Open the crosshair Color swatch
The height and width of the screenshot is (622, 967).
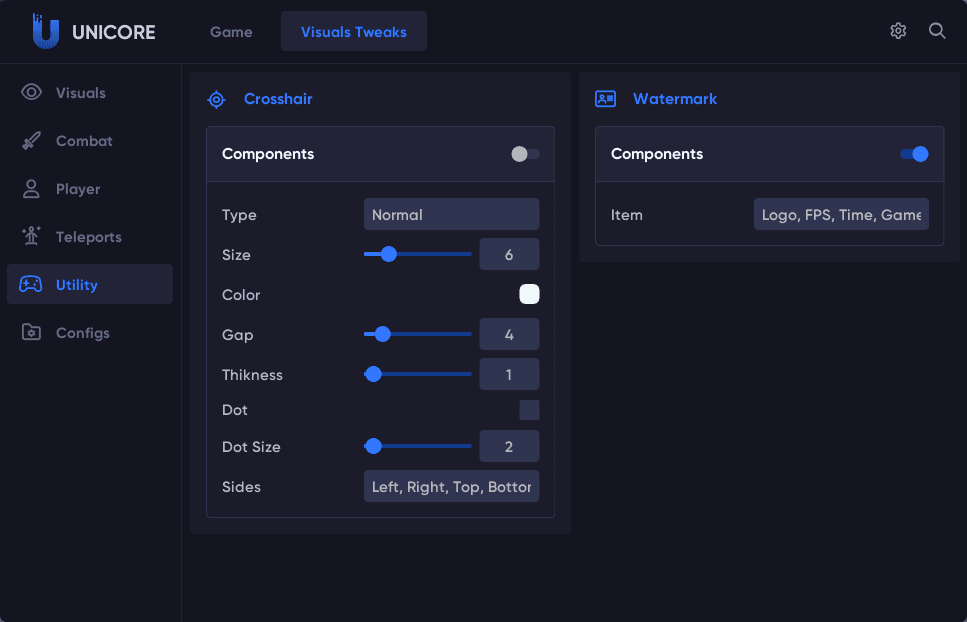point(529,294)
